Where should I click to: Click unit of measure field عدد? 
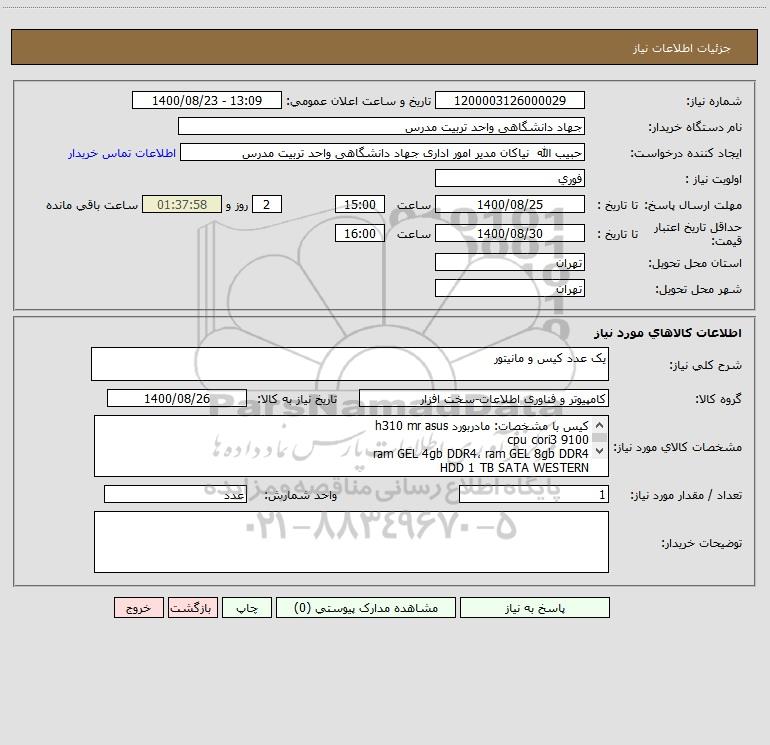[175, 495]
